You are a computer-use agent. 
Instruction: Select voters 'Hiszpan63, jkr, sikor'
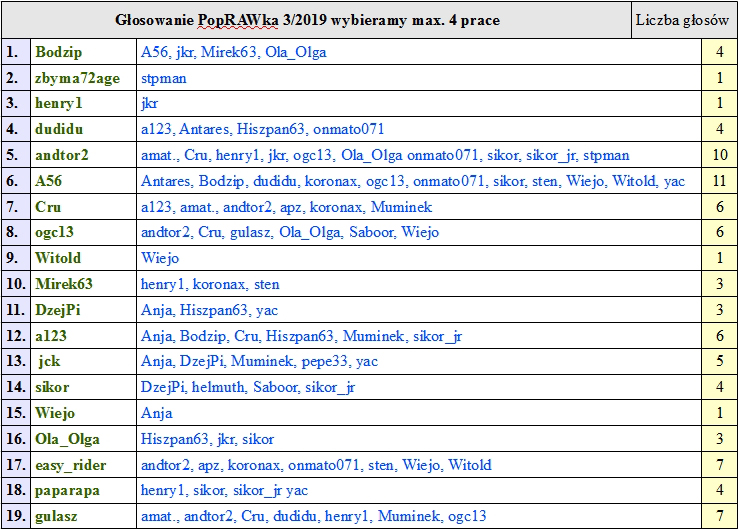coord(207,439)
